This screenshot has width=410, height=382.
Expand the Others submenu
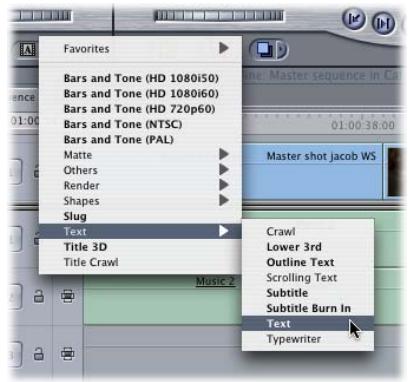coord(140,170)
